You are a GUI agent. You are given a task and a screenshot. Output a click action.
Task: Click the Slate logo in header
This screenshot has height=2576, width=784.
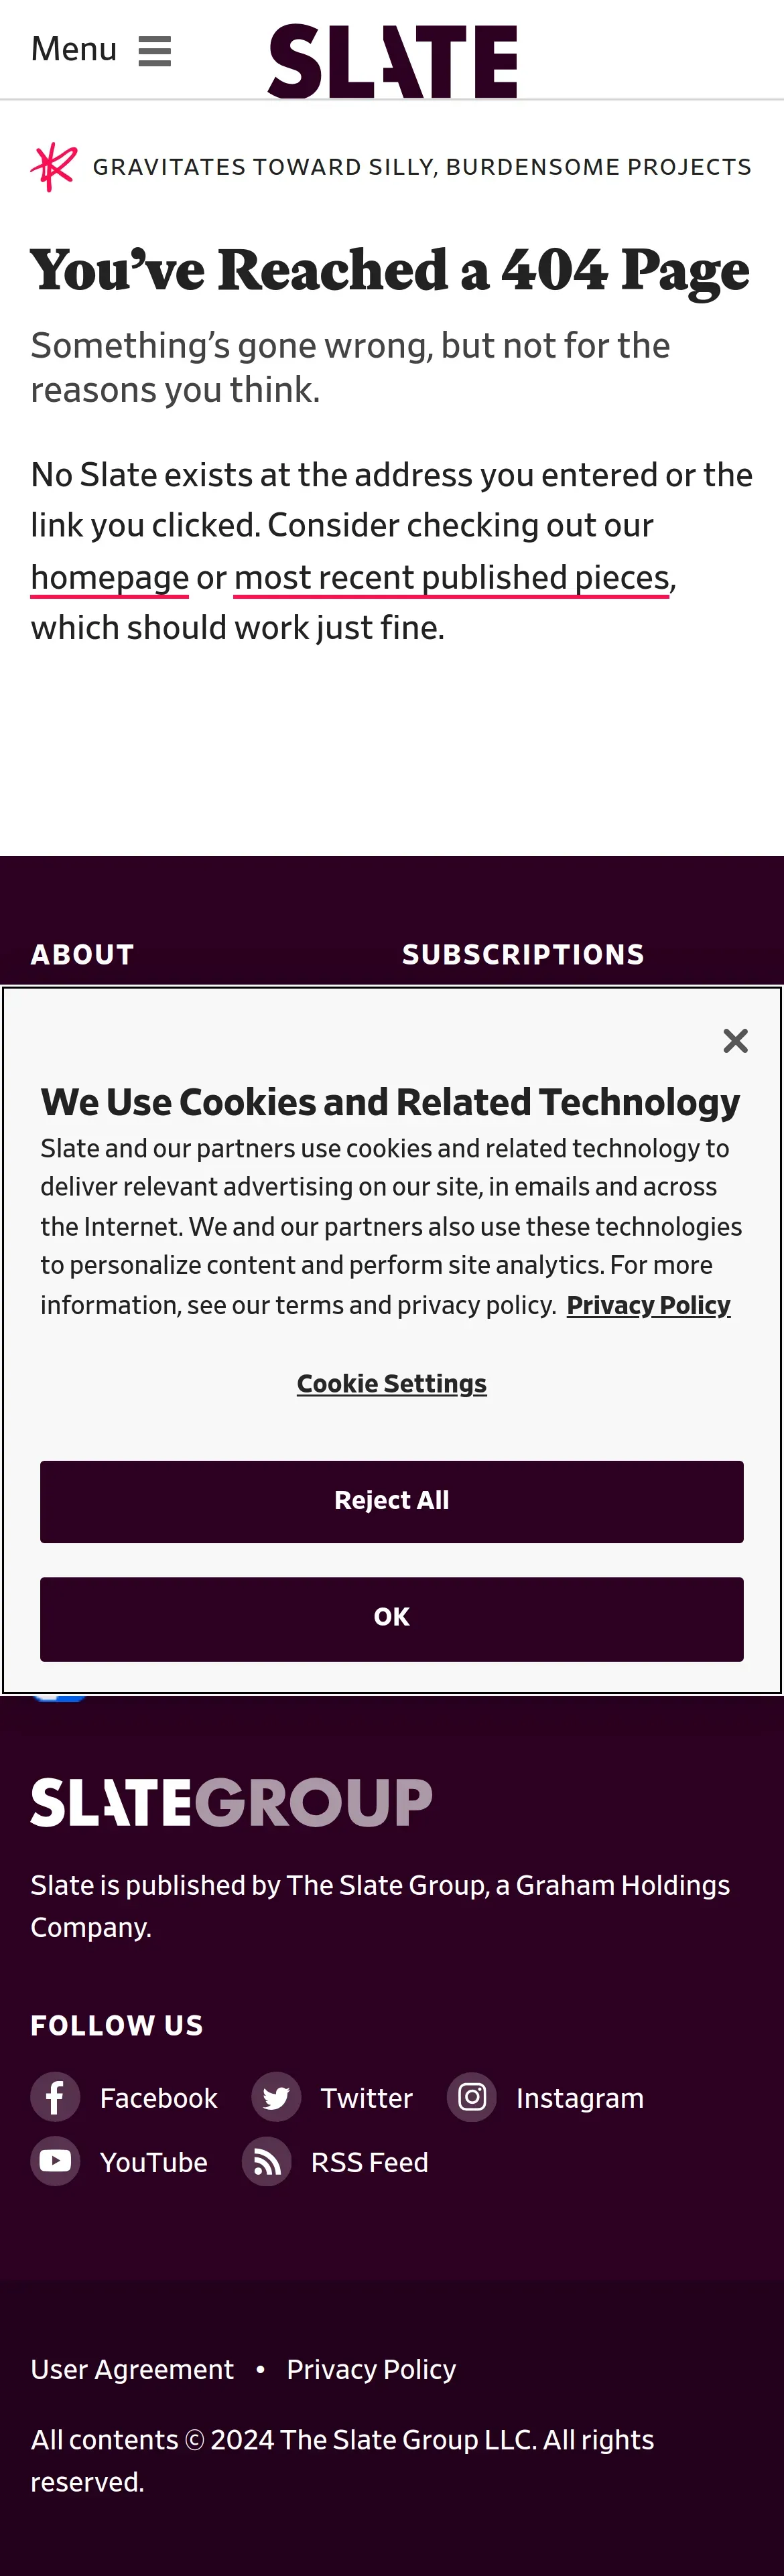pos(392,61)
